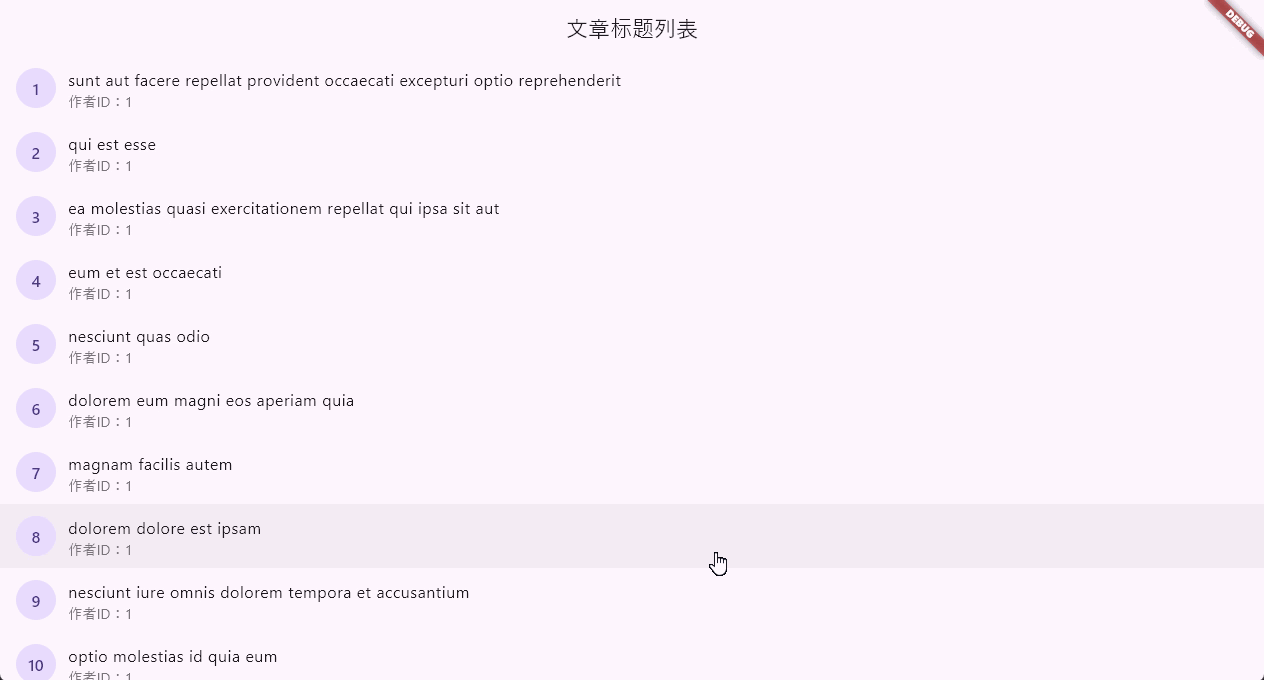Click the circle avatar numbered 1
Viewport: 1264px width, 680px height.
tap(36, 89)
